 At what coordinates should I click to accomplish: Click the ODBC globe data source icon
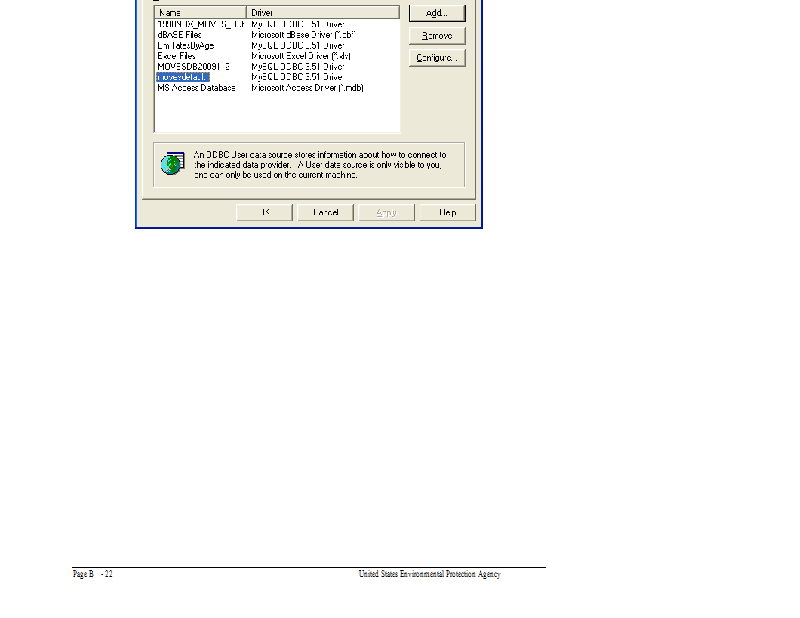pos(172,164)
